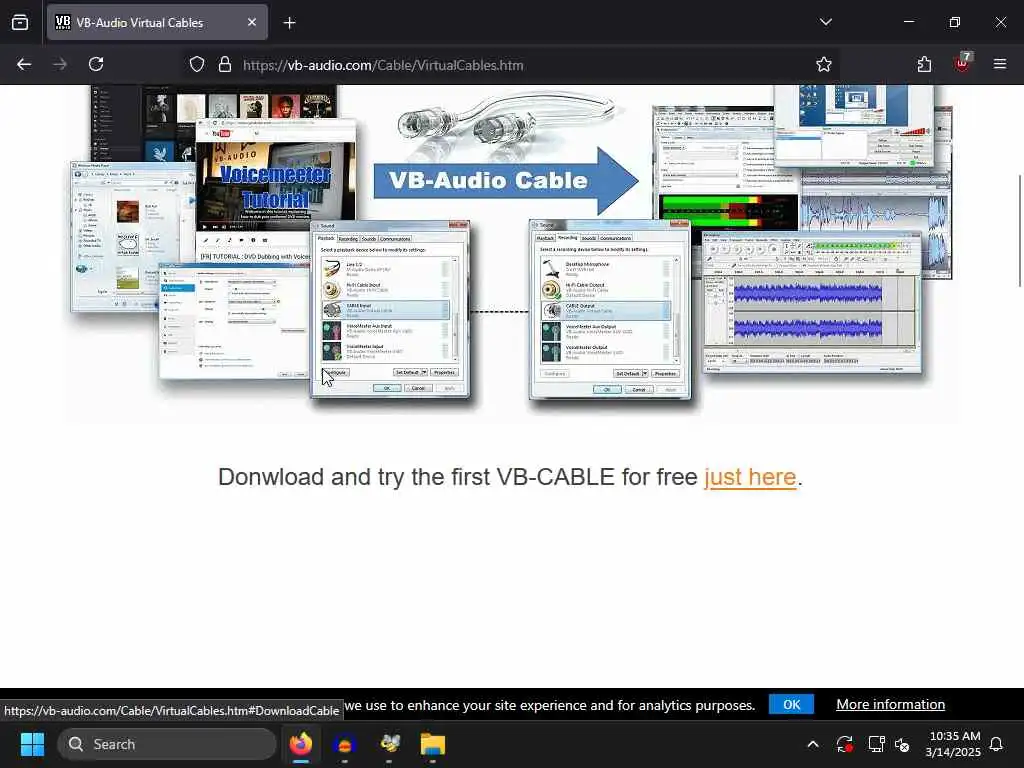Select the VB-Audio Virtual Cables tab
Viewport: 1024px width, 768px height.
[157, 23]
